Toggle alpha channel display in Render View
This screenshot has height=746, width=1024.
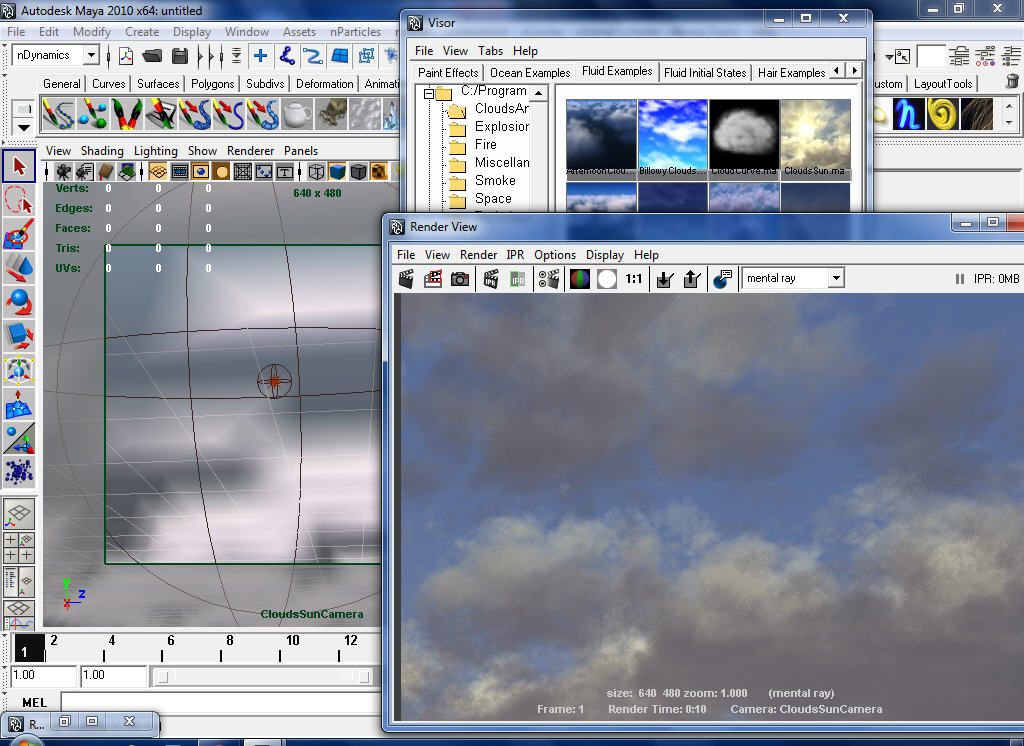[x=607, y=280]
